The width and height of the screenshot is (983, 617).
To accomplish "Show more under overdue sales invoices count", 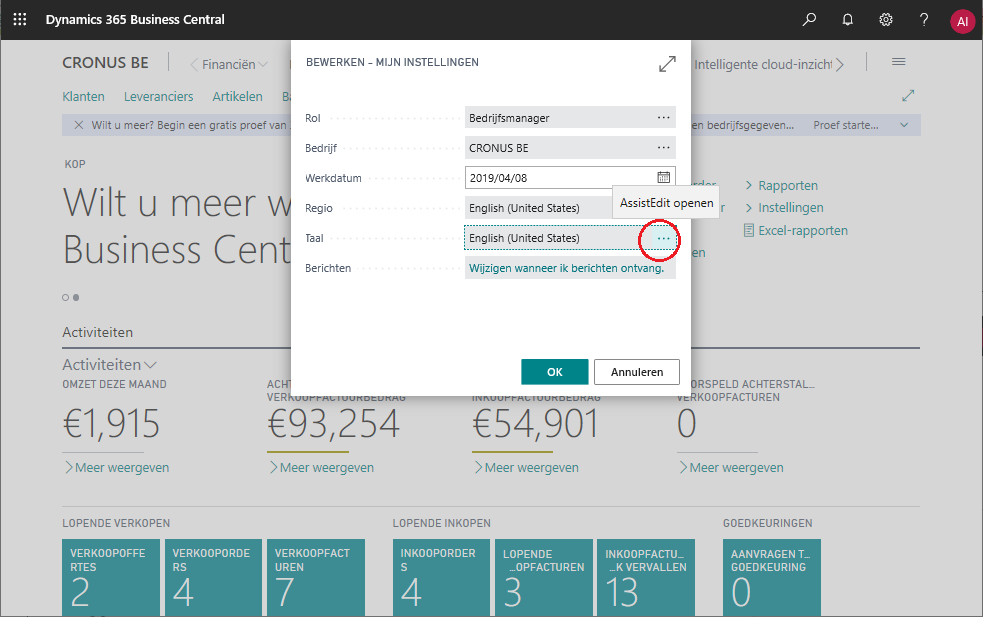I will [x=732, y=467].
